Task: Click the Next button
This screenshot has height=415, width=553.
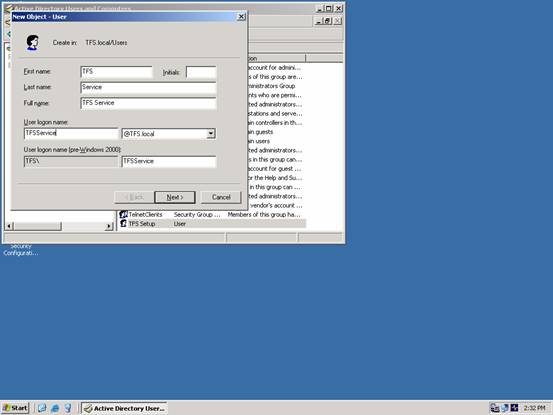Action: pos(175,197)
